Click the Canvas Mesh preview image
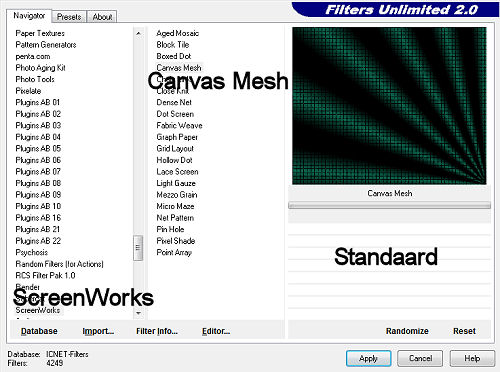The width and height of the screenshot is (500, 372). [389, 106]
